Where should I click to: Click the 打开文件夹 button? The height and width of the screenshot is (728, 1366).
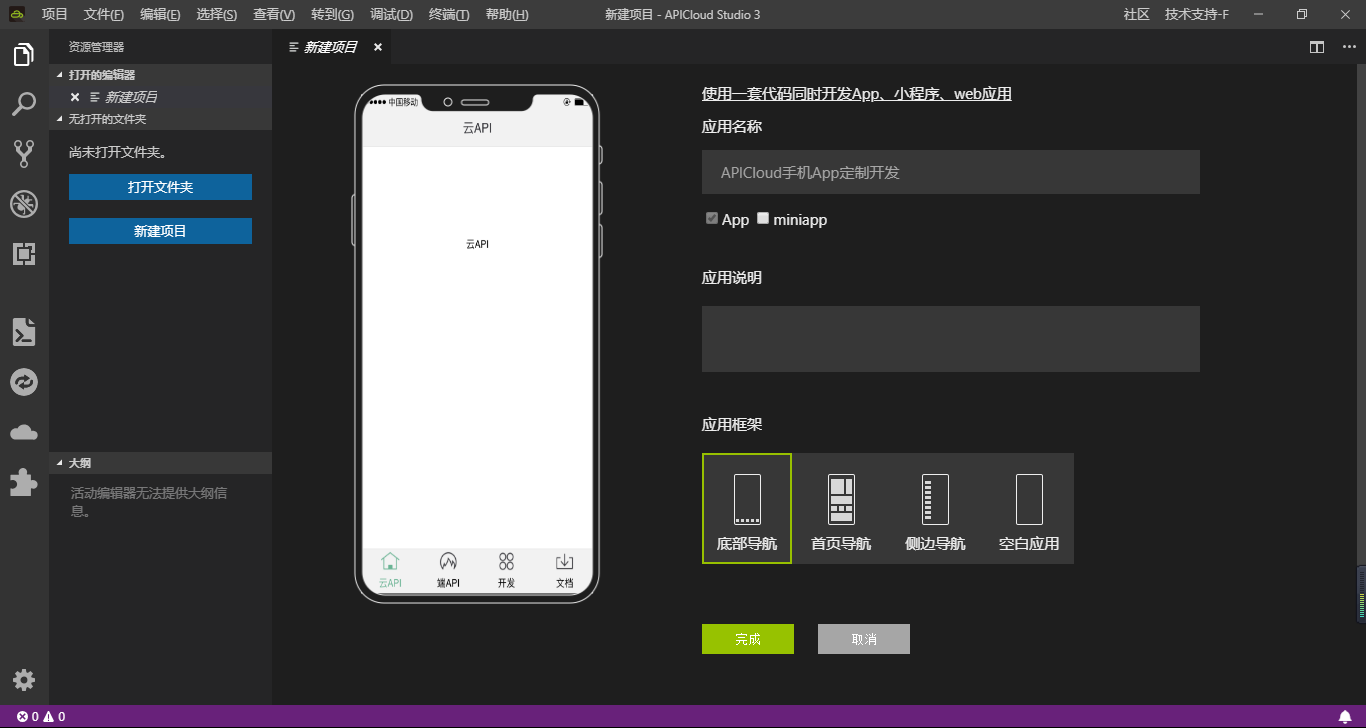click(160, 187)
